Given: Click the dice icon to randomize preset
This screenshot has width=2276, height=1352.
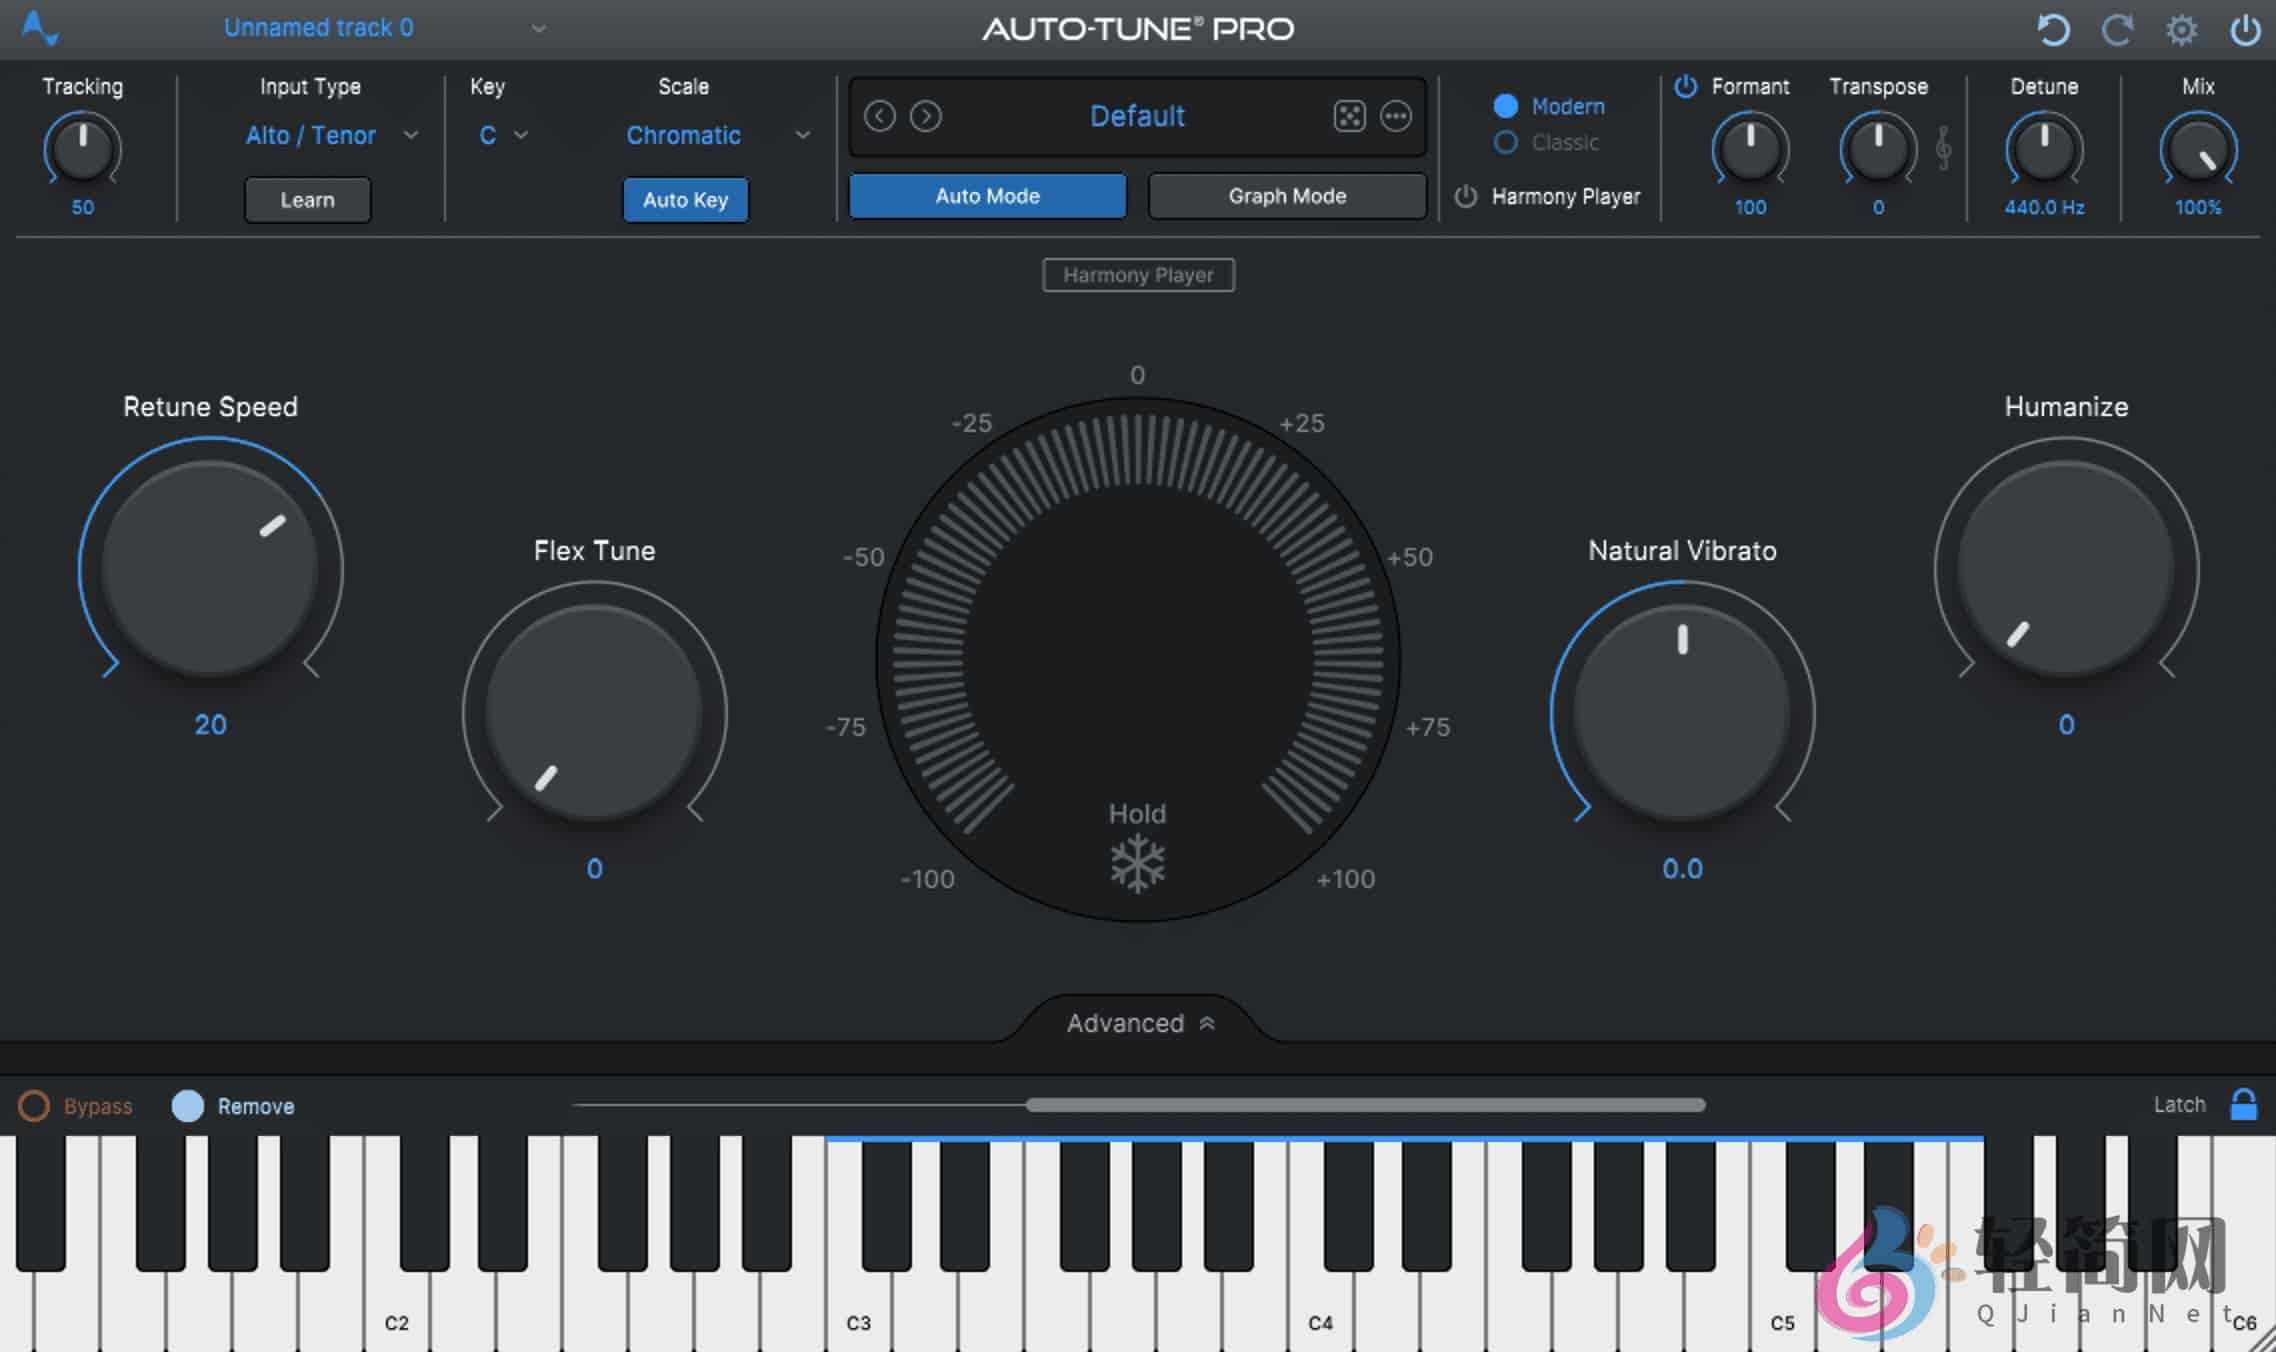Looking at the screenshot, I should tap(1349, 116).
